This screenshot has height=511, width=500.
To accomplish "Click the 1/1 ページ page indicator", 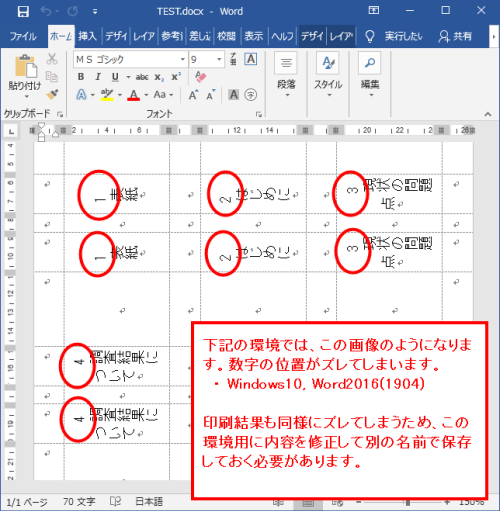I will tap(27, 502).
